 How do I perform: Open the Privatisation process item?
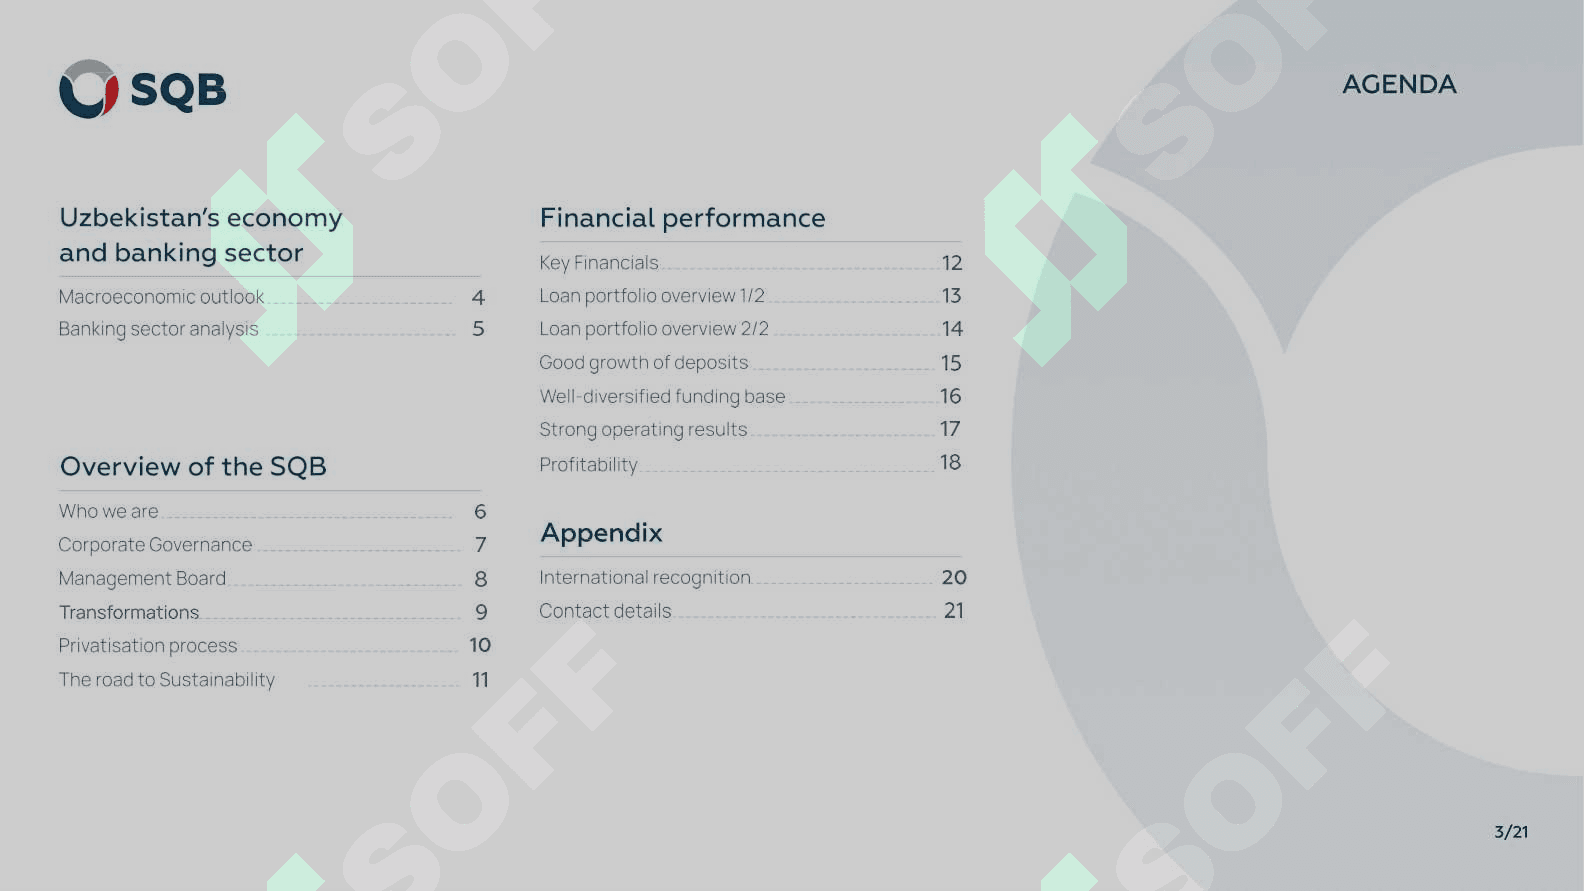point(148,646)
